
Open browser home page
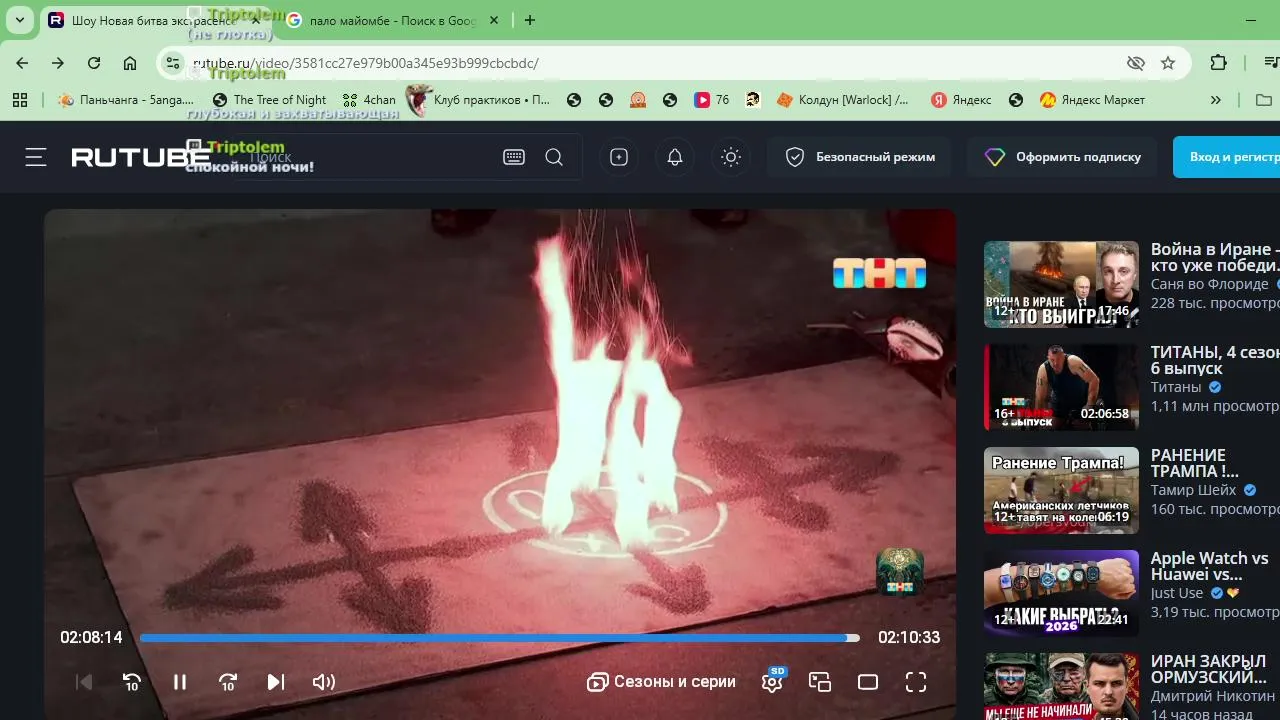130,63
